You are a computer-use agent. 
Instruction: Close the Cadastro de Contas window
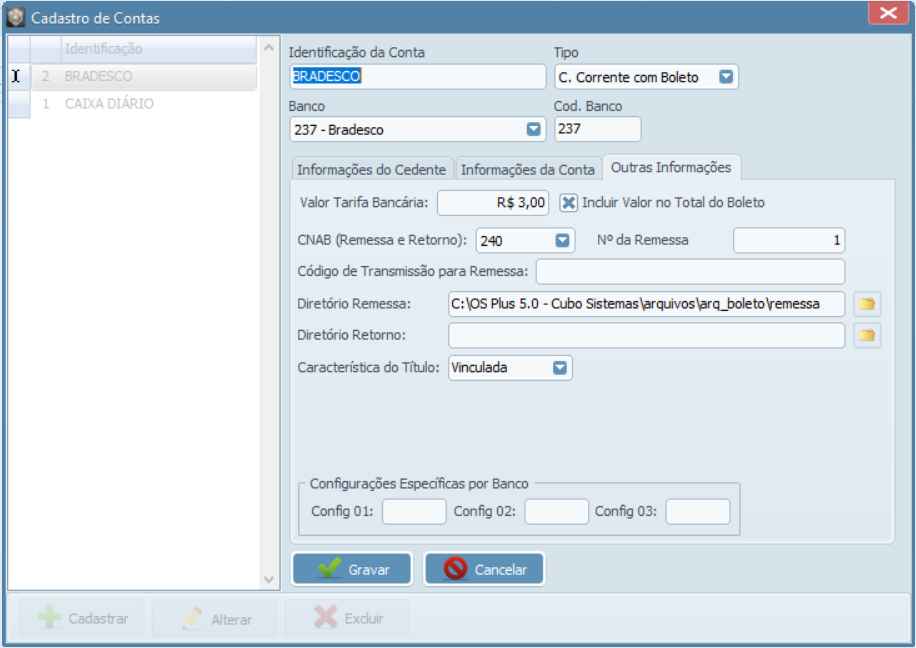(x=888, y=12)
